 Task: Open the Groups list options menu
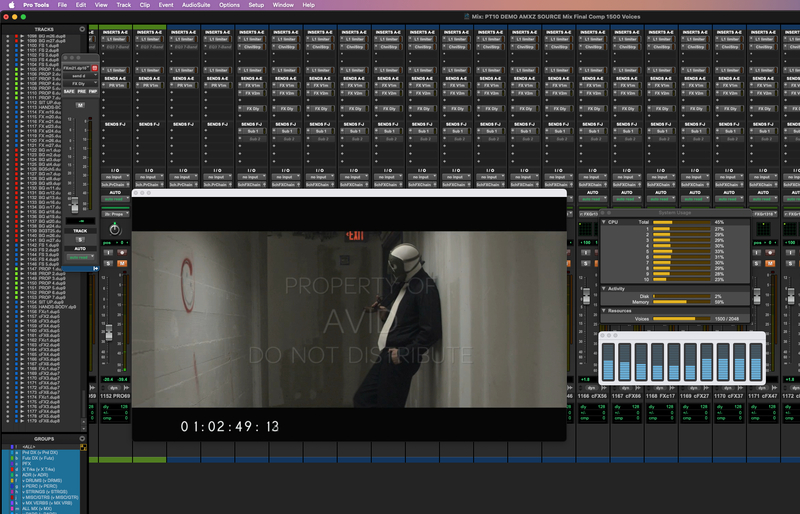82,438
